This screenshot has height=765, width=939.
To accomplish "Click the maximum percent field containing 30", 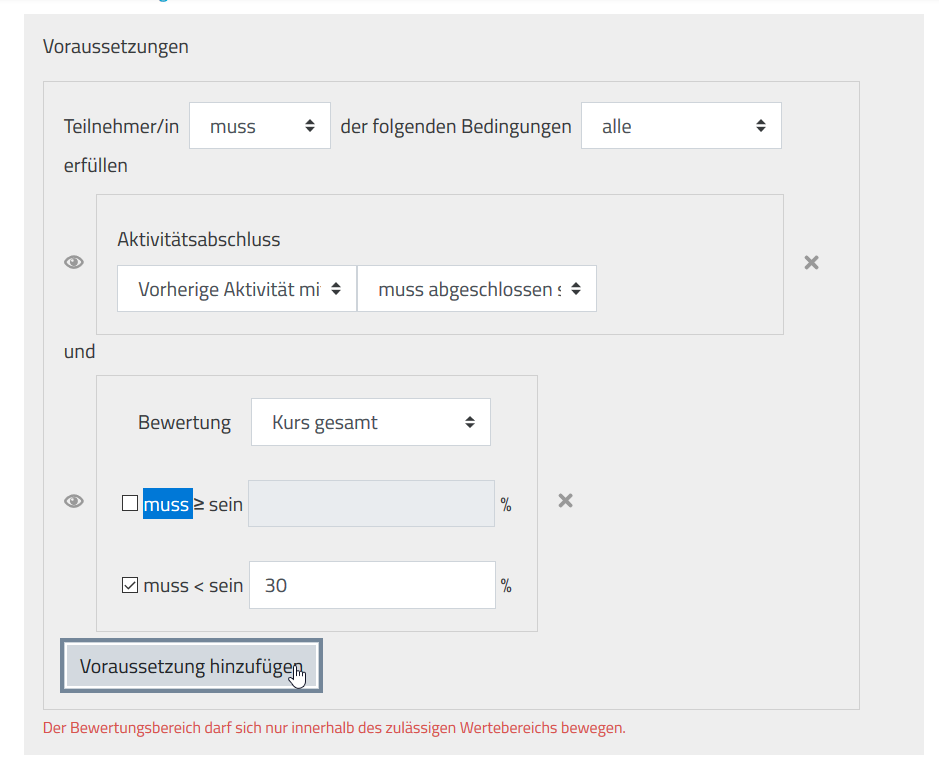I will coord(372,586).
